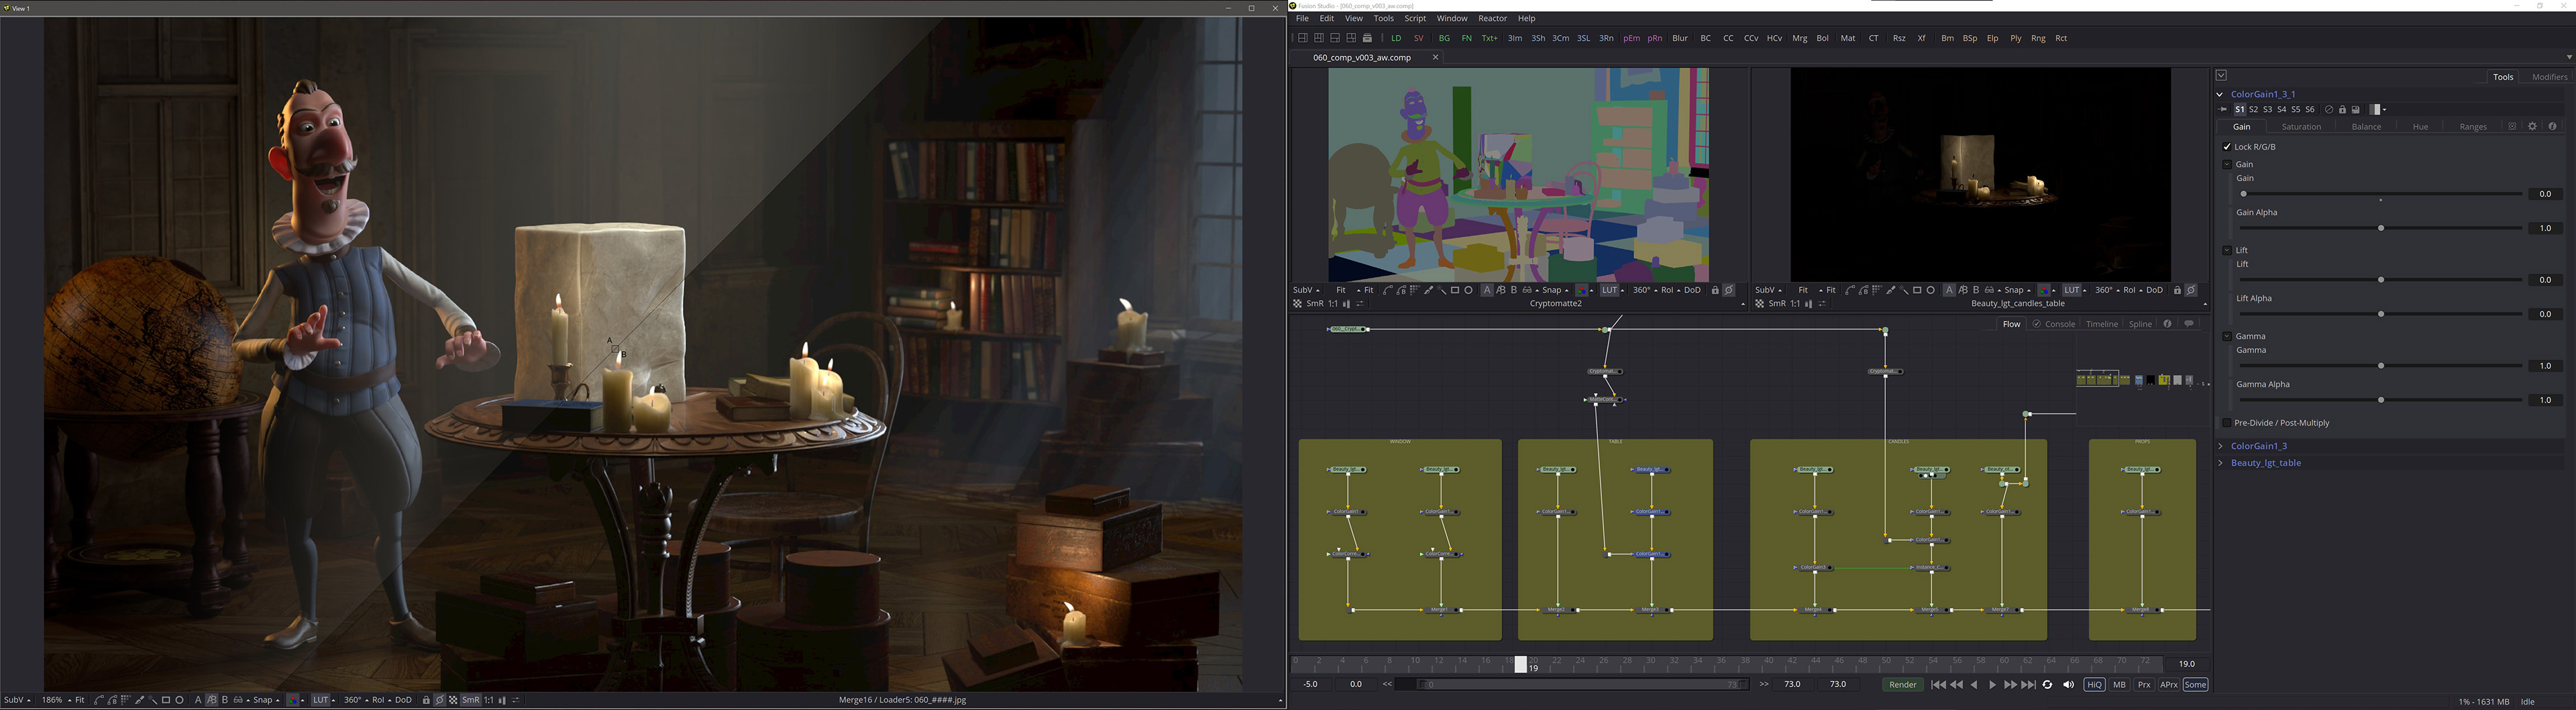Add an Xf transform tool
Screen dimensions: 2576x710
point(1921,38)
